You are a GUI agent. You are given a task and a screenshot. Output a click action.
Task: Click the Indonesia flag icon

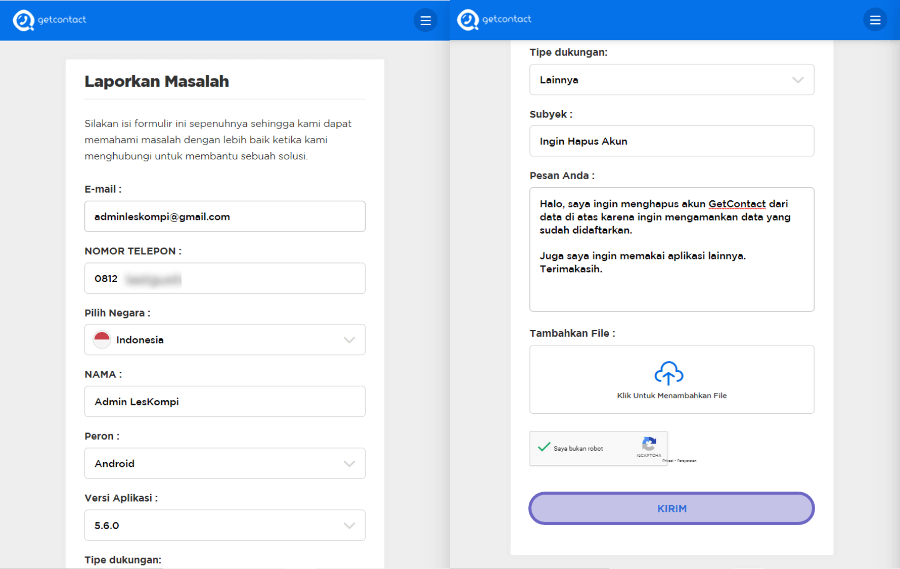pyautogui.click(x=102, y=339)
